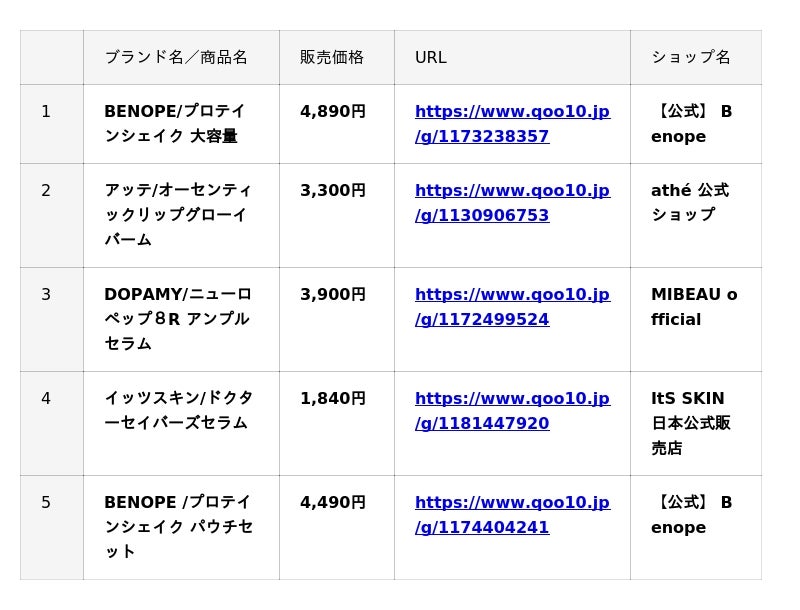Select the DOPAMY/ニューロペップ8R アンプルセラム cell
The image size is (800, 610).
178,319
